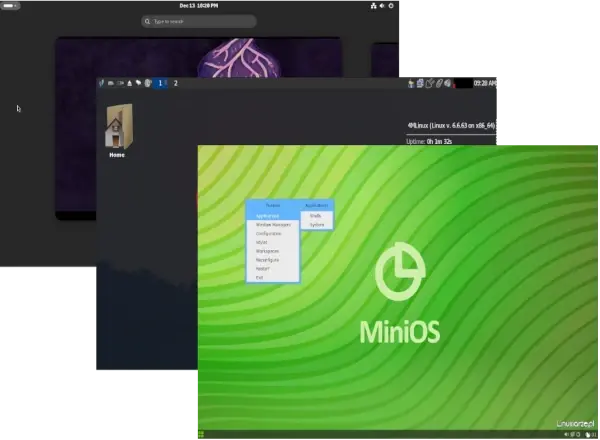Click the first tray icon in 4MLinux panel right side
Viewport: 600px width, 440px height.
pos(411,83)
